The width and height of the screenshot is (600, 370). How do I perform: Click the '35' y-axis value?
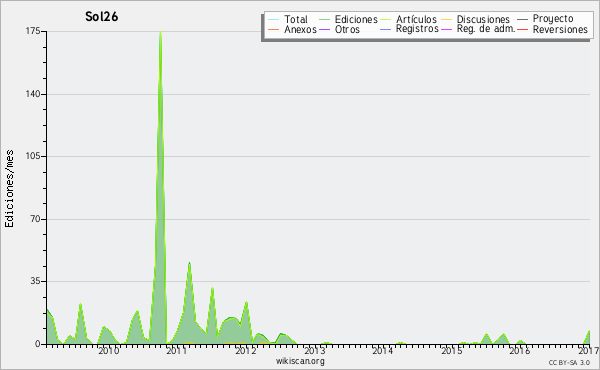coord(35,281)
